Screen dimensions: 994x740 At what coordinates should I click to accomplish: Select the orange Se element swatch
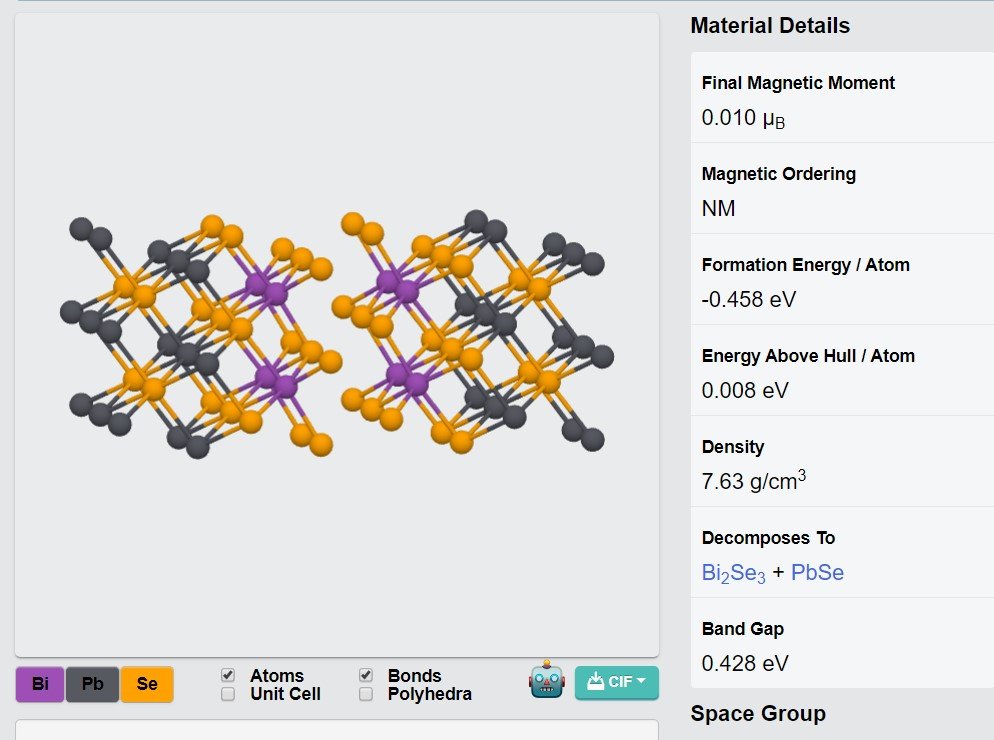tap(147, 684)
